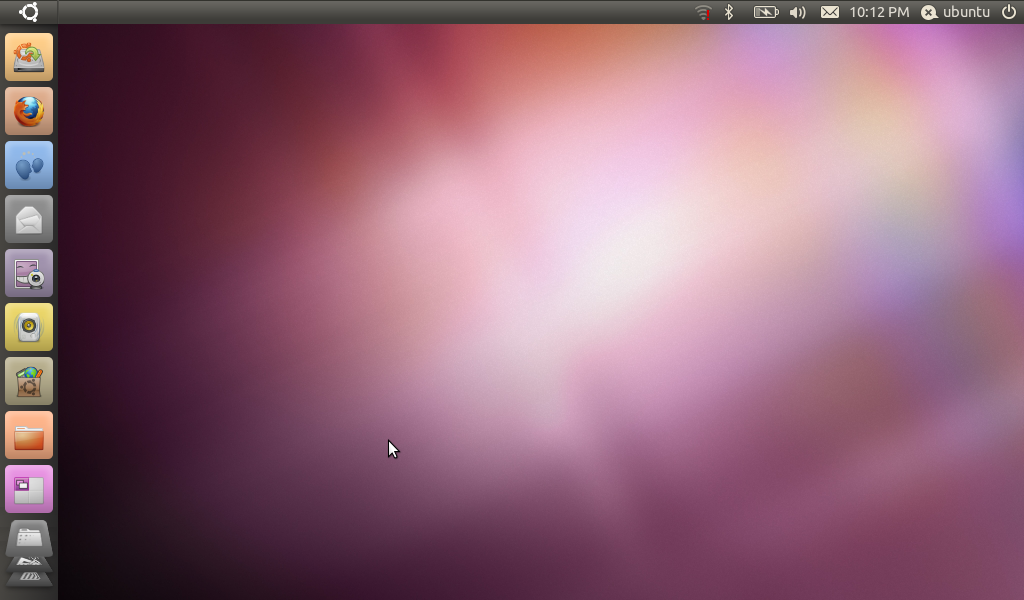Launch the Install Ubuntu icon
Viewport: 1024px width, 600px height.
pyautogui.click(x=29, y=57)
